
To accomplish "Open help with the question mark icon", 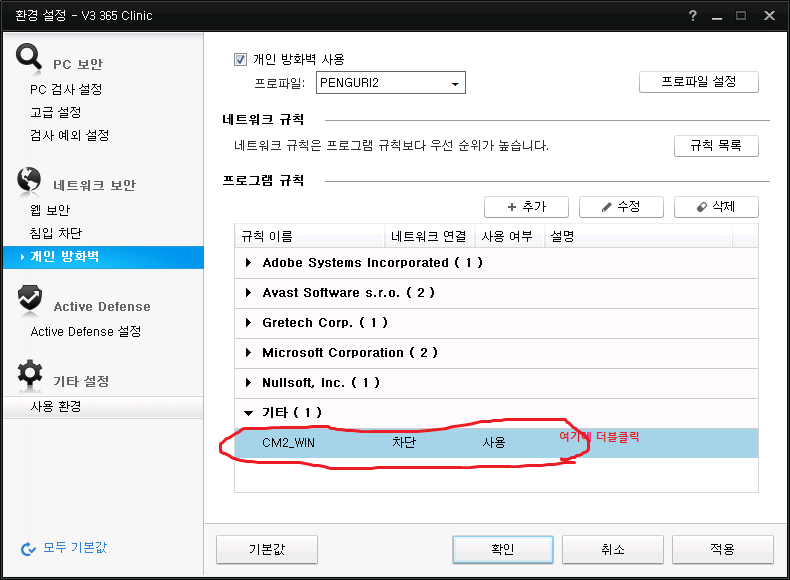I will (693, 16).
